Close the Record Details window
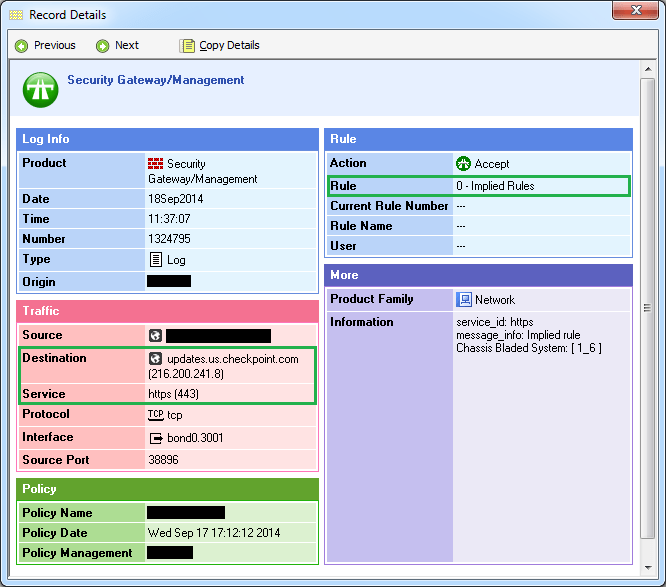 (x=635, y=10)
